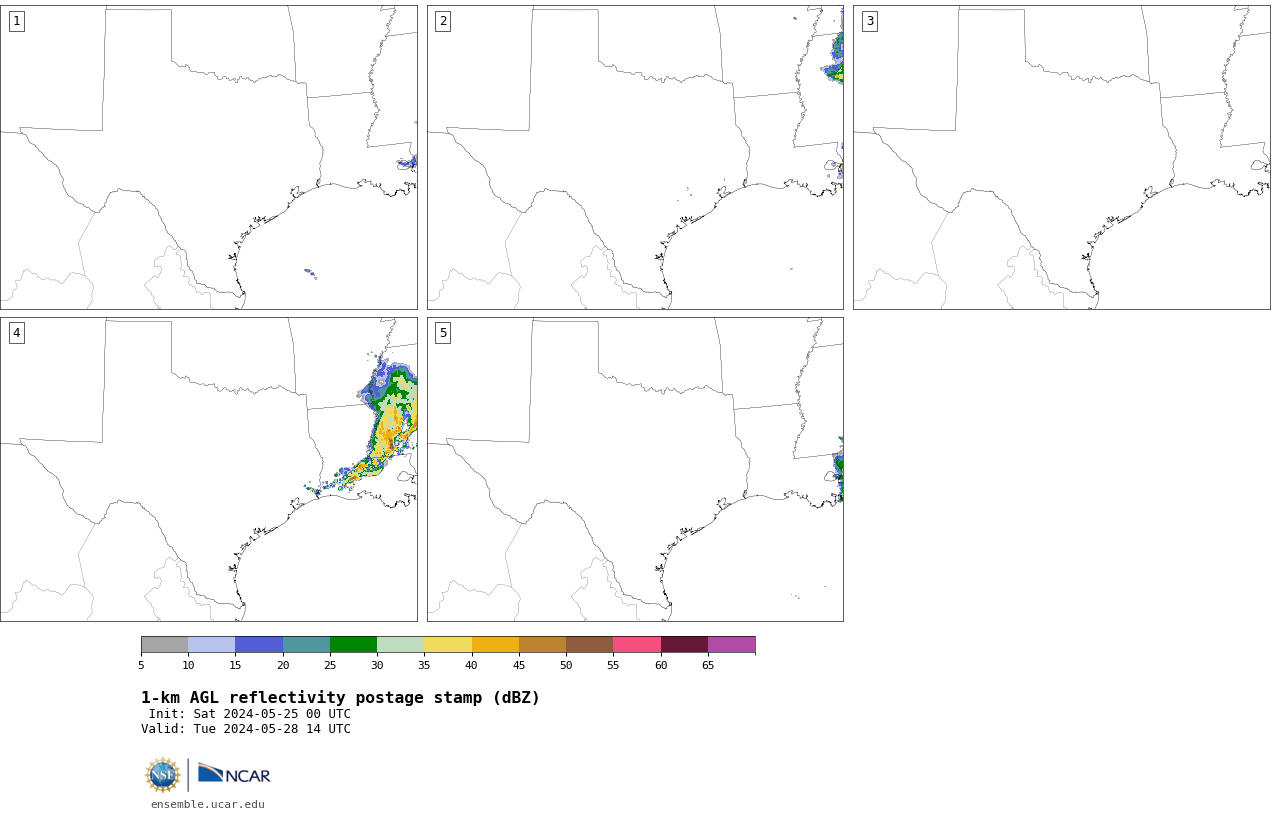Select the light lavender 10-15 dBZ swatch
Screen dimensions: 1280x815
click(x=212, y=644)
